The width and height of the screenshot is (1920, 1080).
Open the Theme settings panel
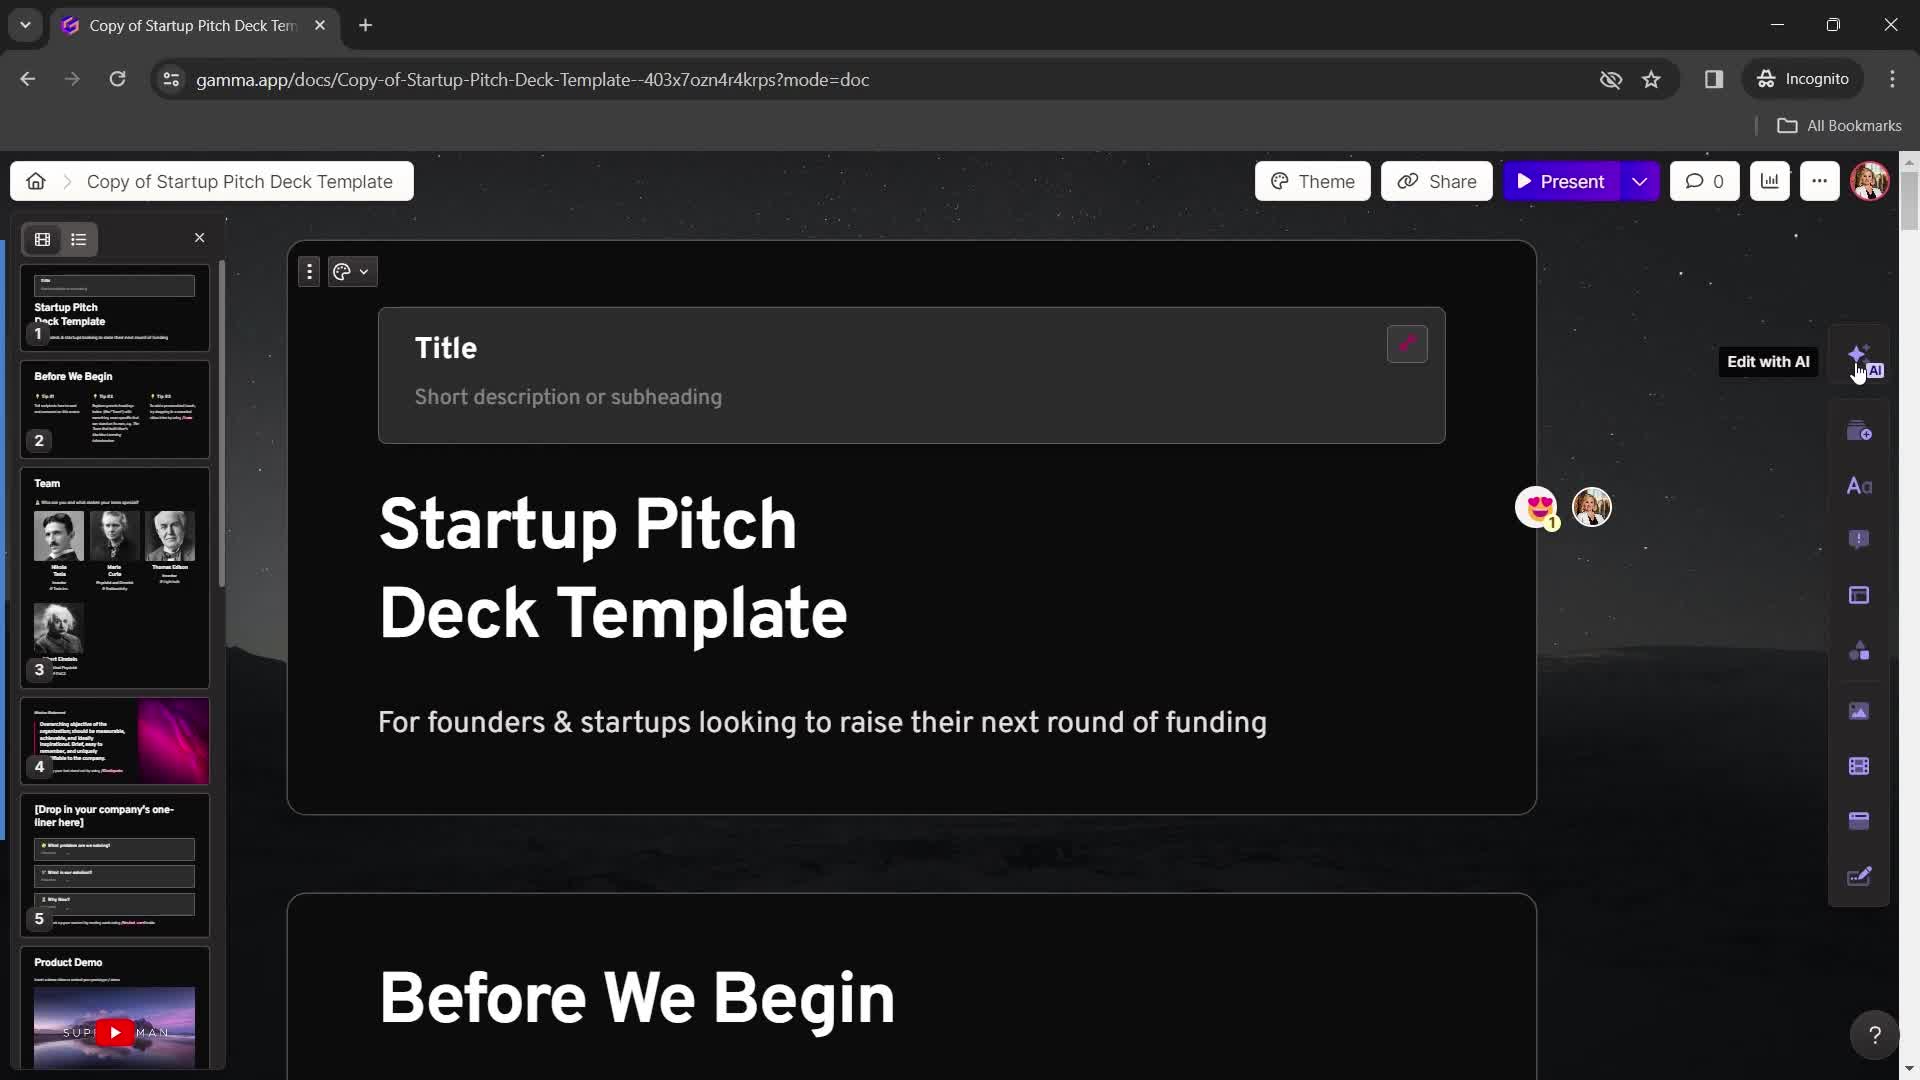pos(1311,181)
